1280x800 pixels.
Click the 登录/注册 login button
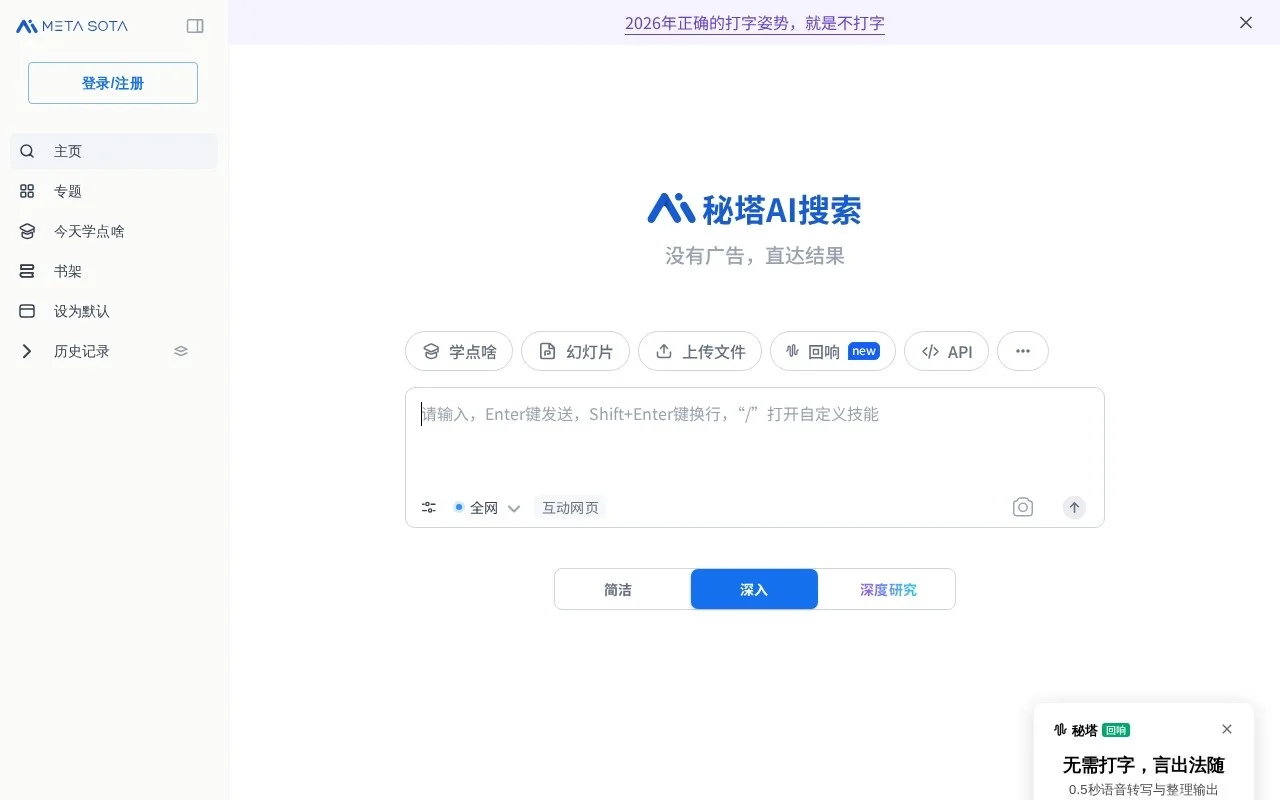coord(113,83)
